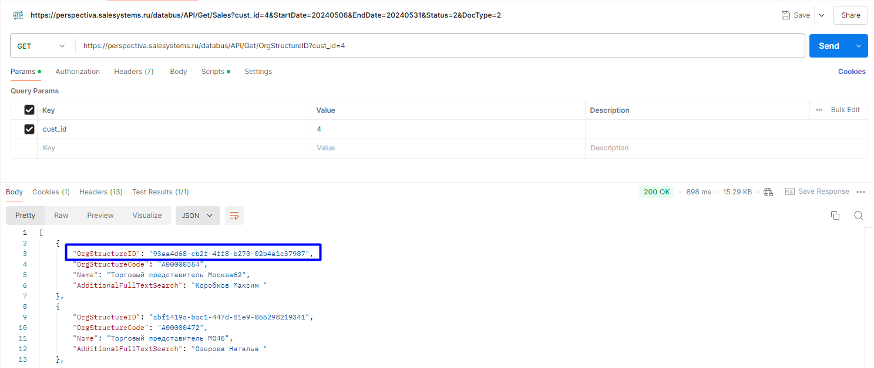Viewport: 874px width, 368px height.
Task: Select the Preview view mode
Action: (x=100, y=216)
